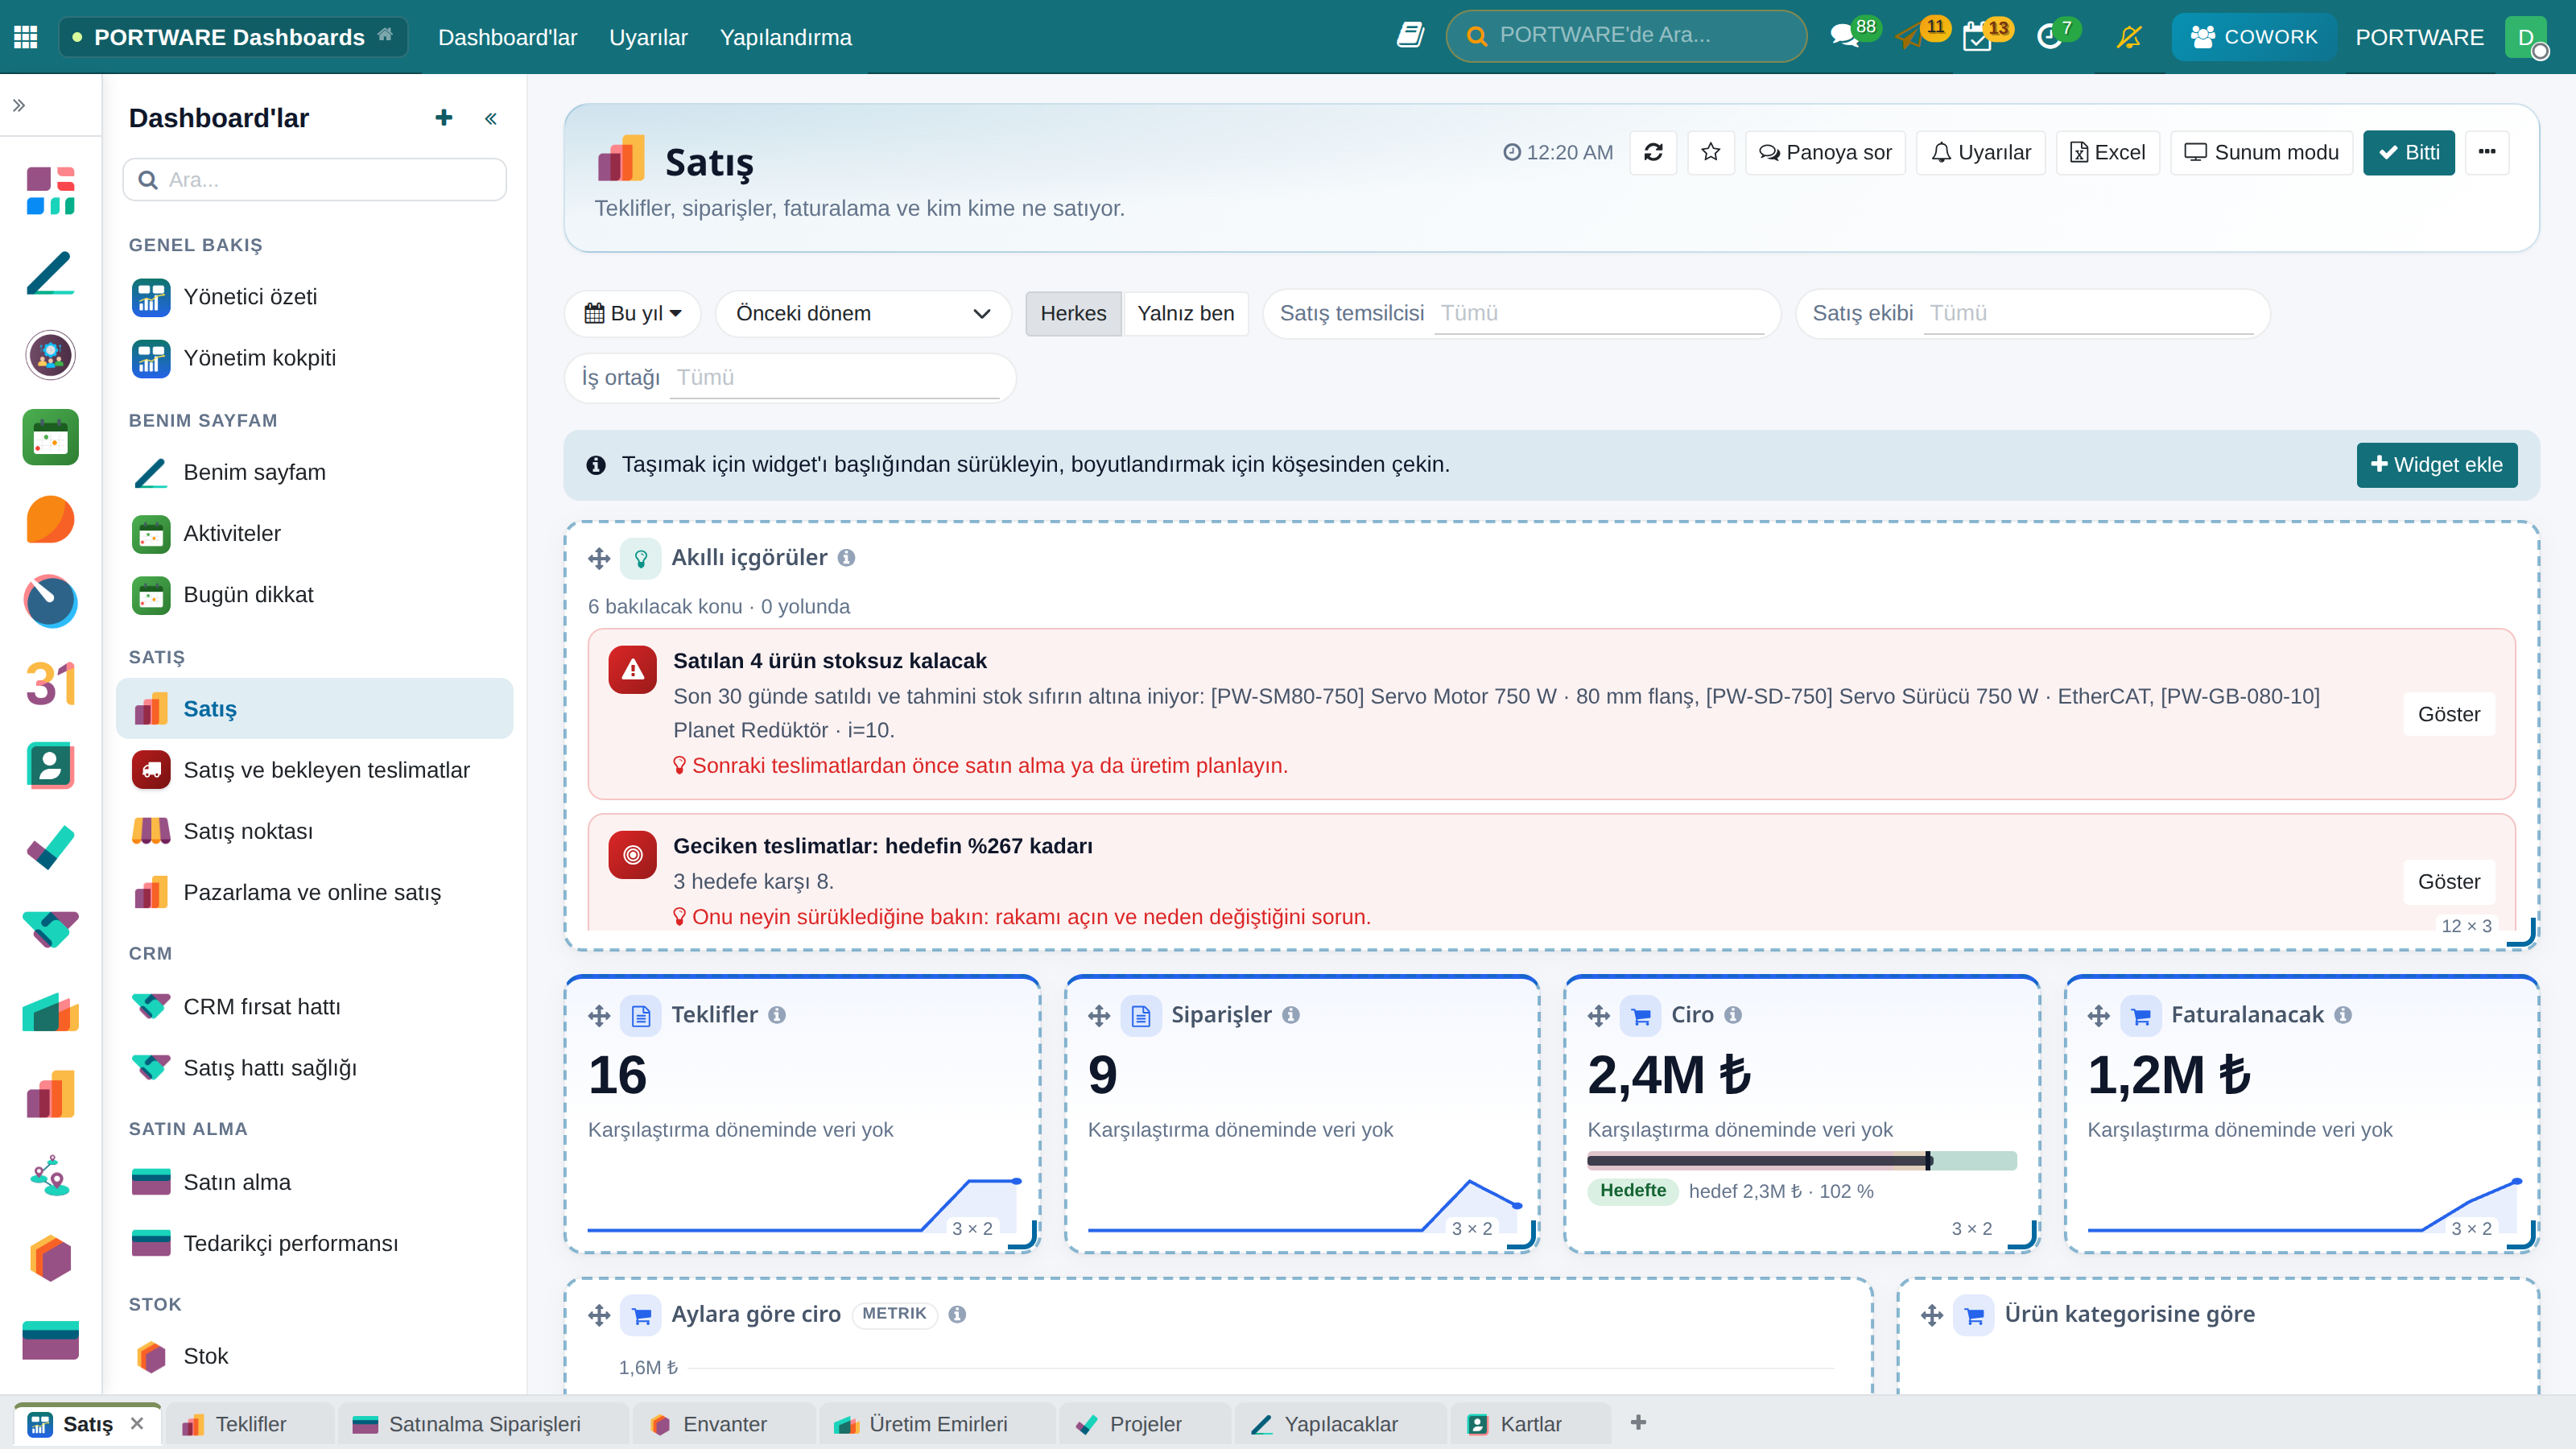Click the muted notifications bell icon
Image resolution: width=2576 pixels, height=1449 pixels.
tap(2129, 37)
